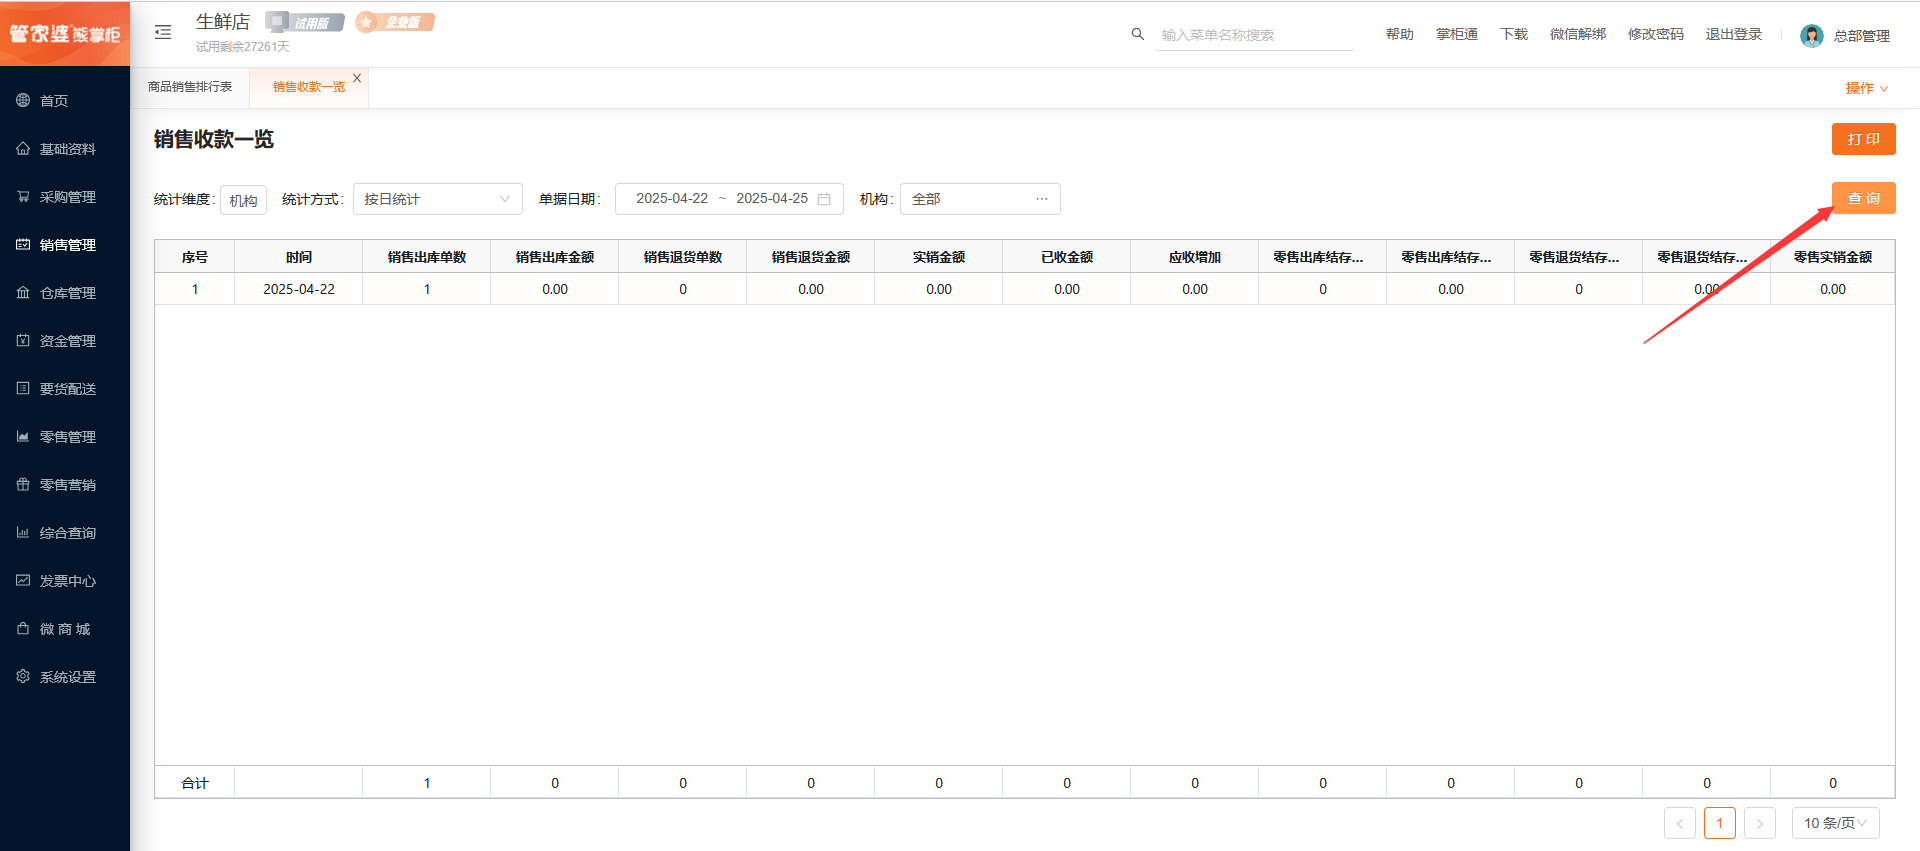Click the 修改密码 link

(x=1655, y=34)
